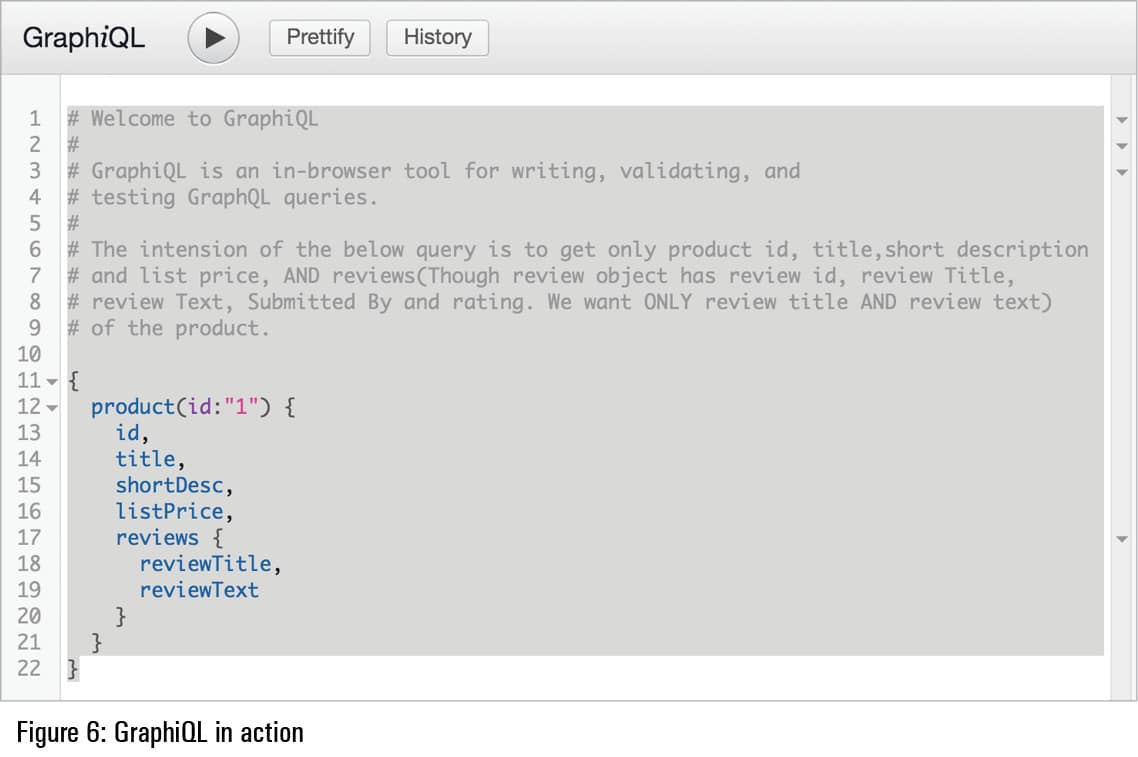Click the listPrice field in the query
1138x757 pixels.
coord(169,511)
